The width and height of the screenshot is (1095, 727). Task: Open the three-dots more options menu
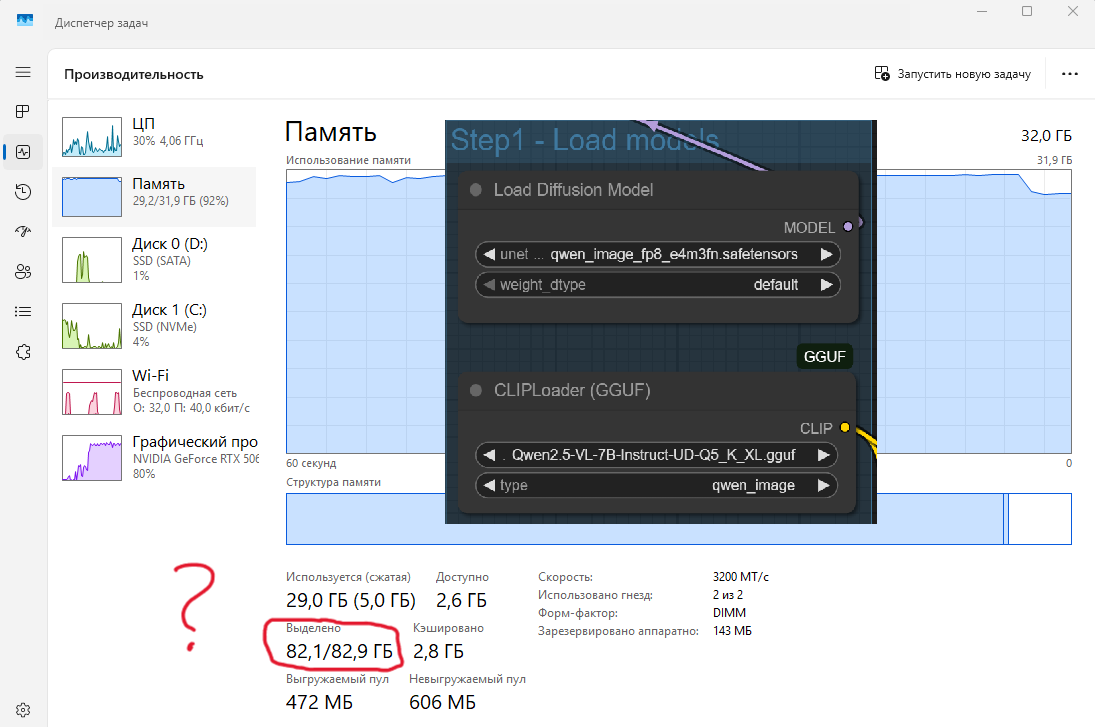[1069, 74]
